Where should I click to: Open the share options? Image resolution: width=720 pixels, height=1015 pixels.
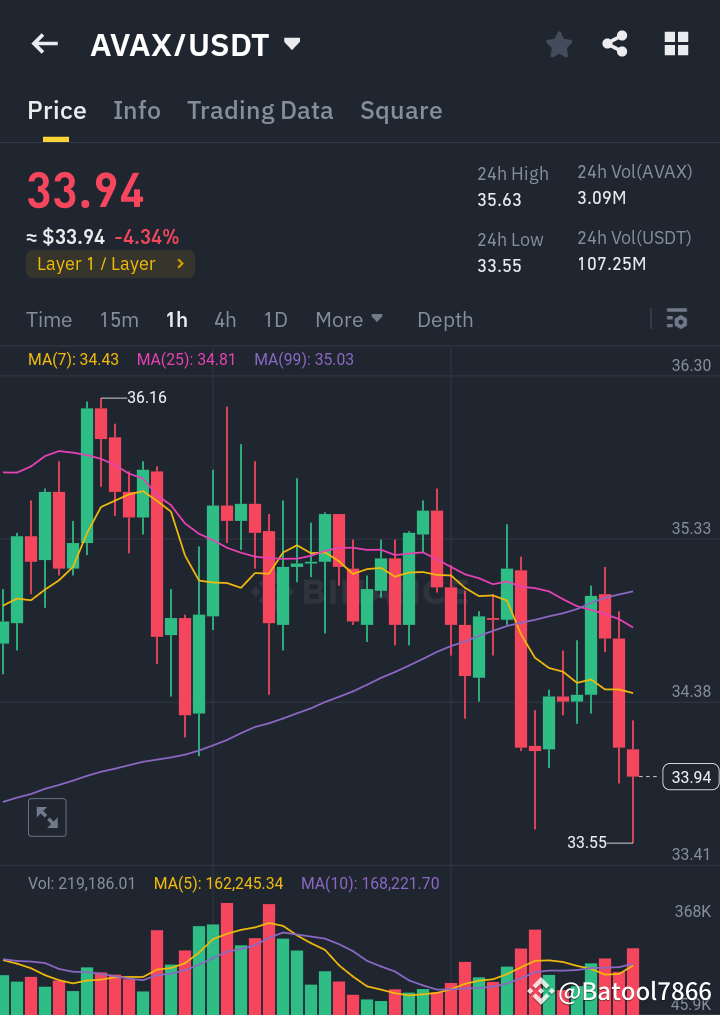[615, 43]
